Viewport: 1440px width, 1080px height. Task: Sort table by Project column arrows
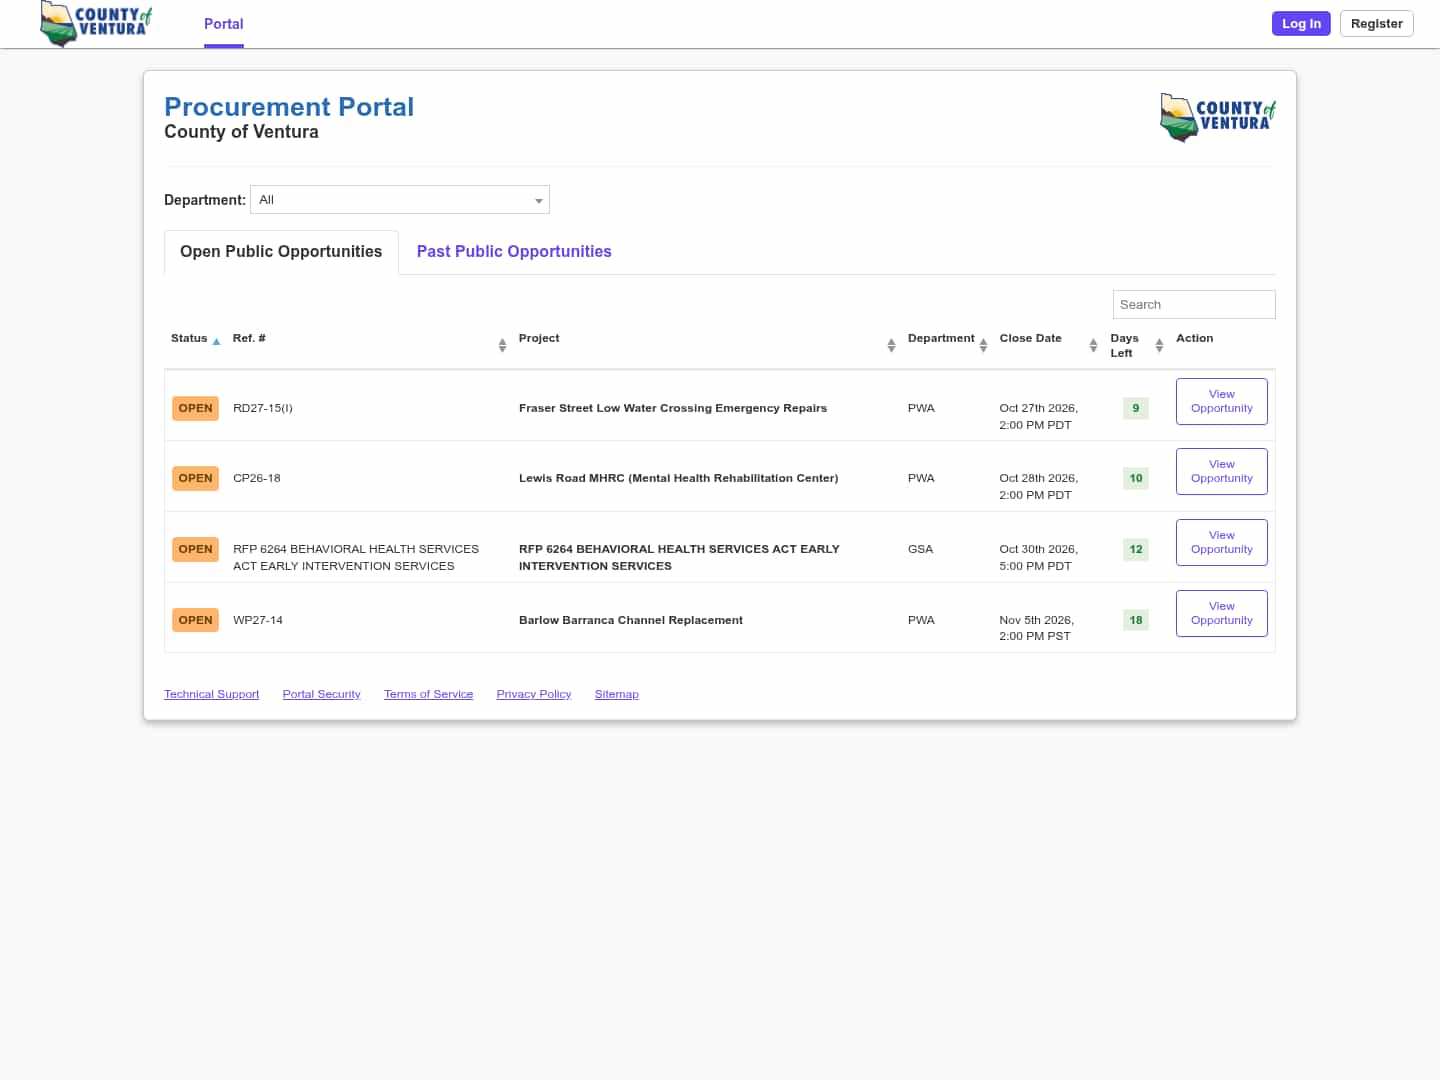click(x=891, y=345)
